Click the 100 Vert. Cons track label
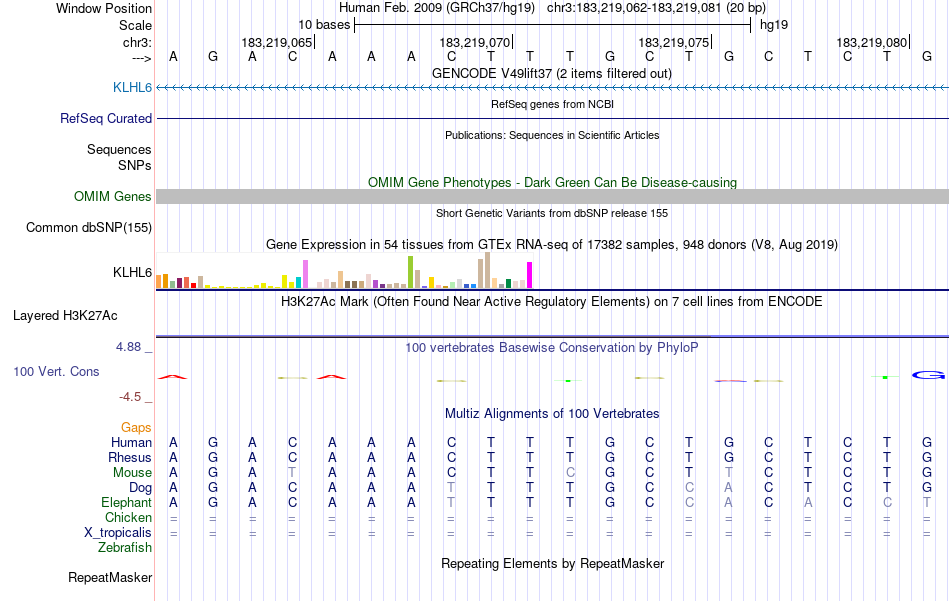The height and width of the screenshot is (601, 950). click(x=56, y=371)
